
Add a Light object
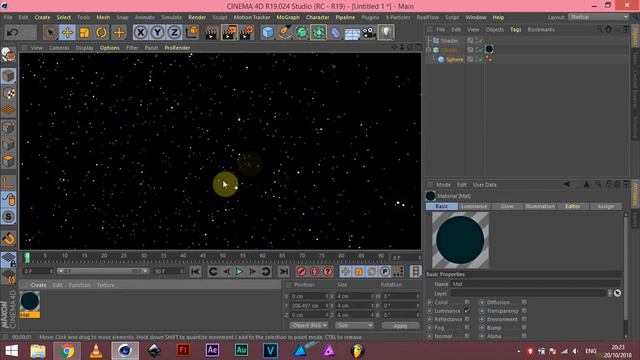point(386,32)
